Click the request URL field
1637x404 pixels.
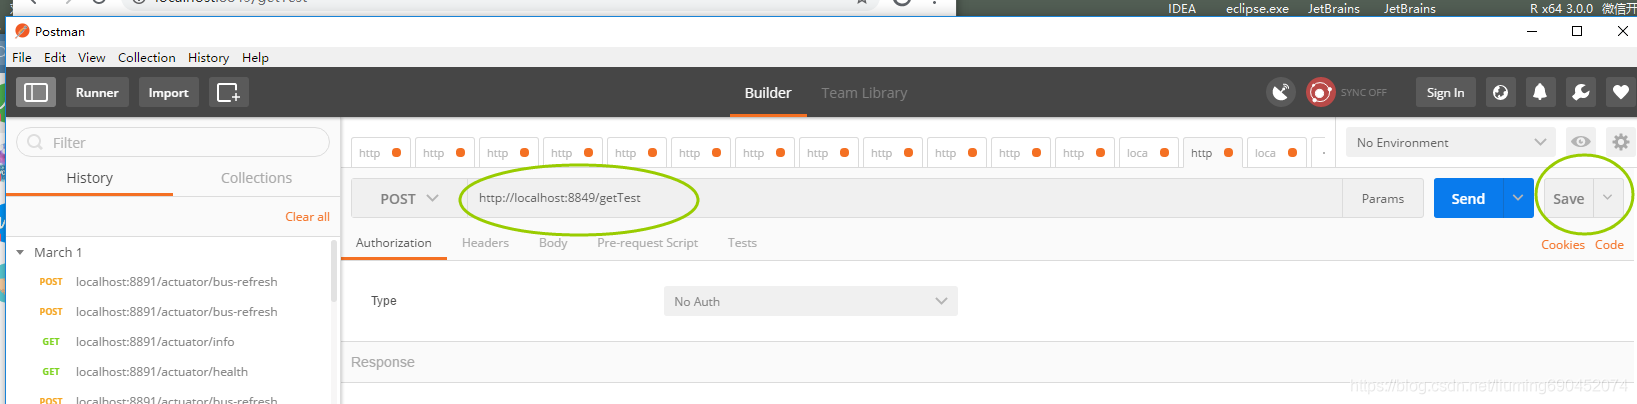pos(903,198)
